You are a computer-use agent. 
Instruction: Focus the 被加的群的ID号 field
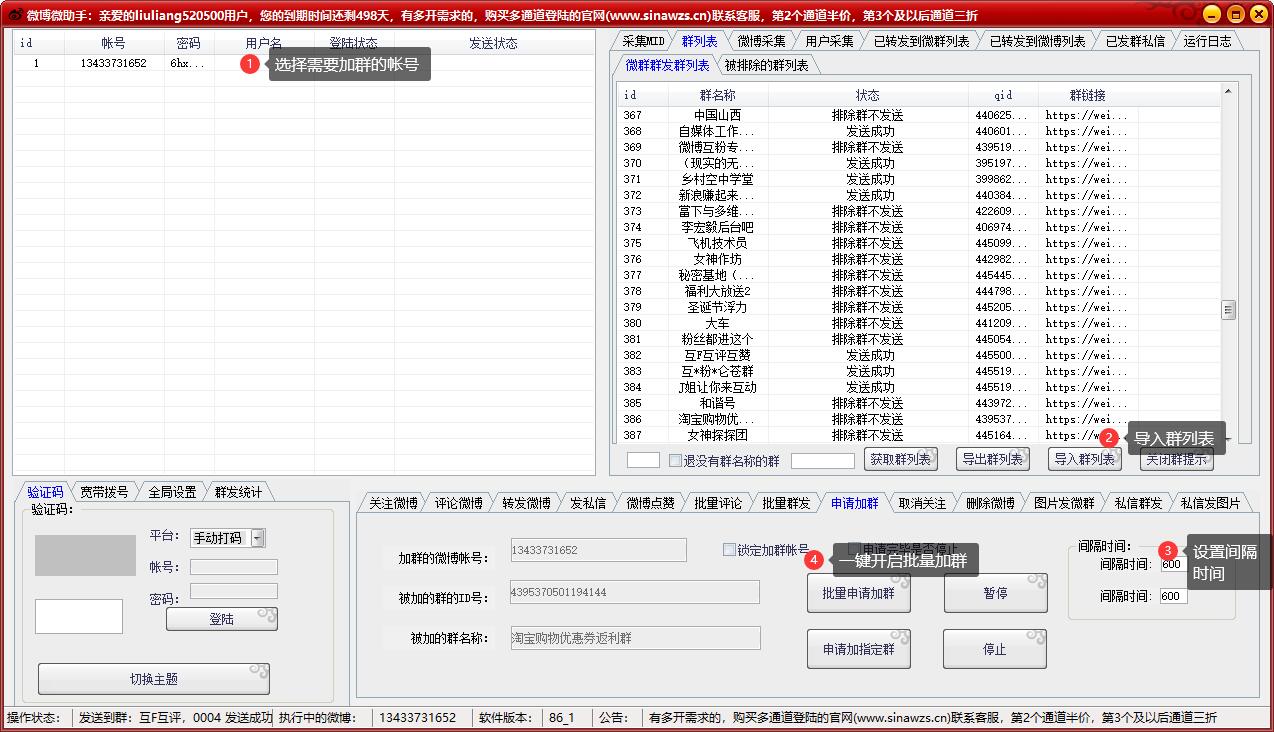[634, 592]
